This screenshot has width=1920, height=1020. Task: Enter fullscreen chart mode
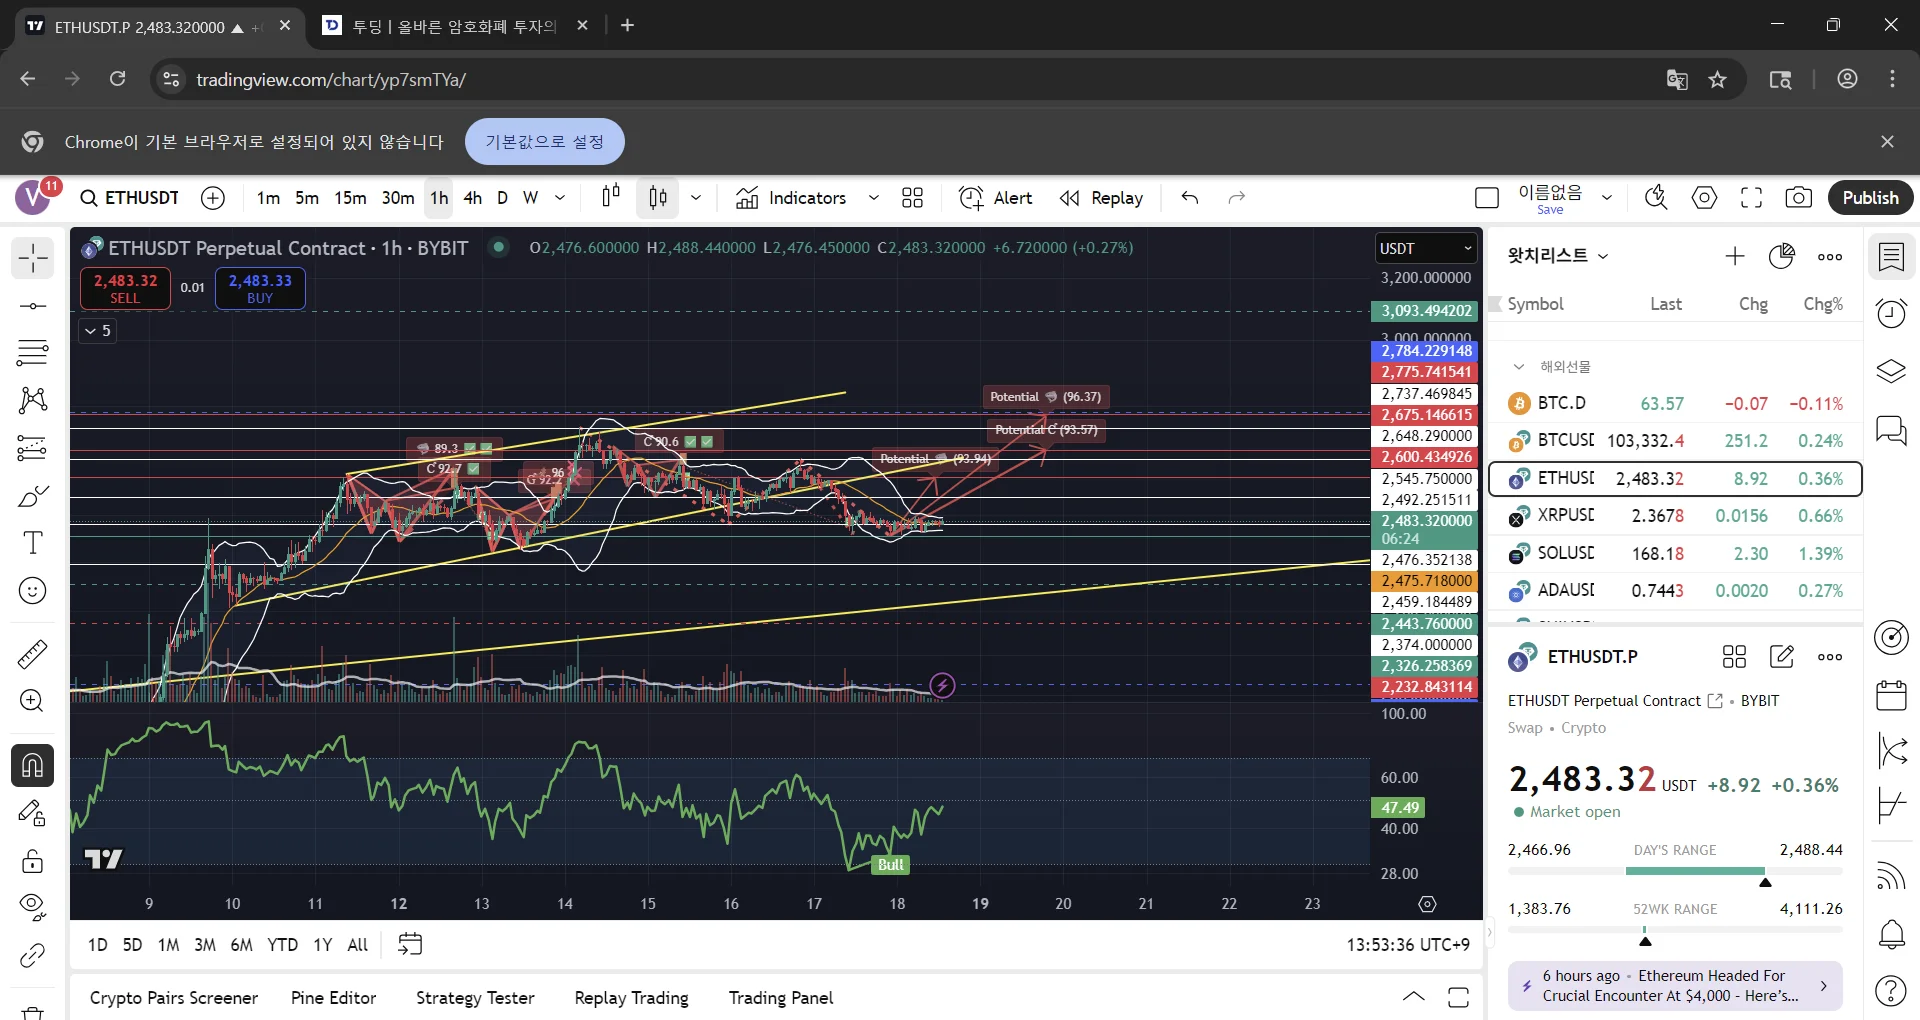[x=1751, y=198]
